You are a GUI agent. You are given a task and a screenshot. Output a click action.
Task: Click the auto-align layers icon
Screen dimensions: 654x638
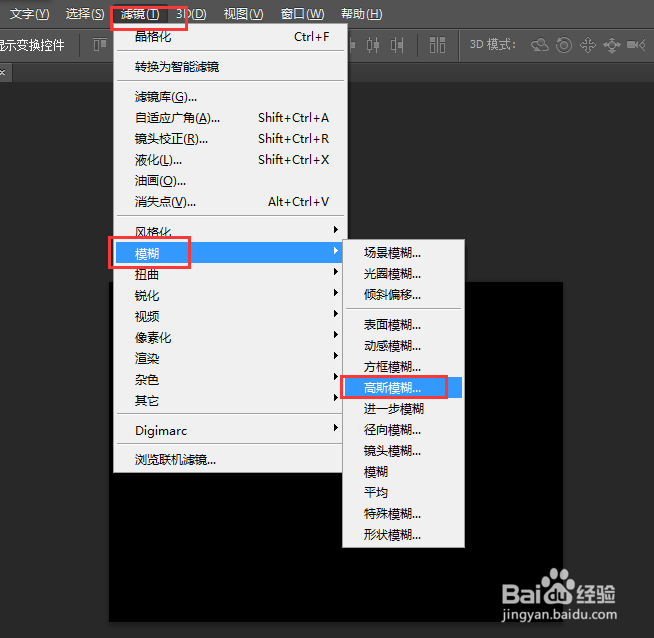click(x=437, y=45)
